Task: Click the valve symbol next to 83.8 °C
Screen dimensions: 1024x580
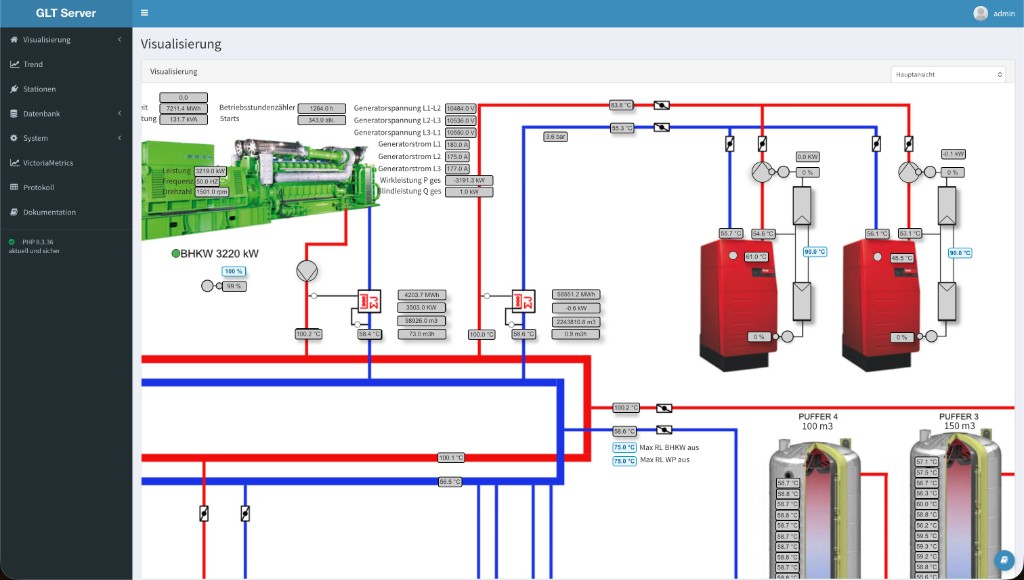Action: click(662, 105)
